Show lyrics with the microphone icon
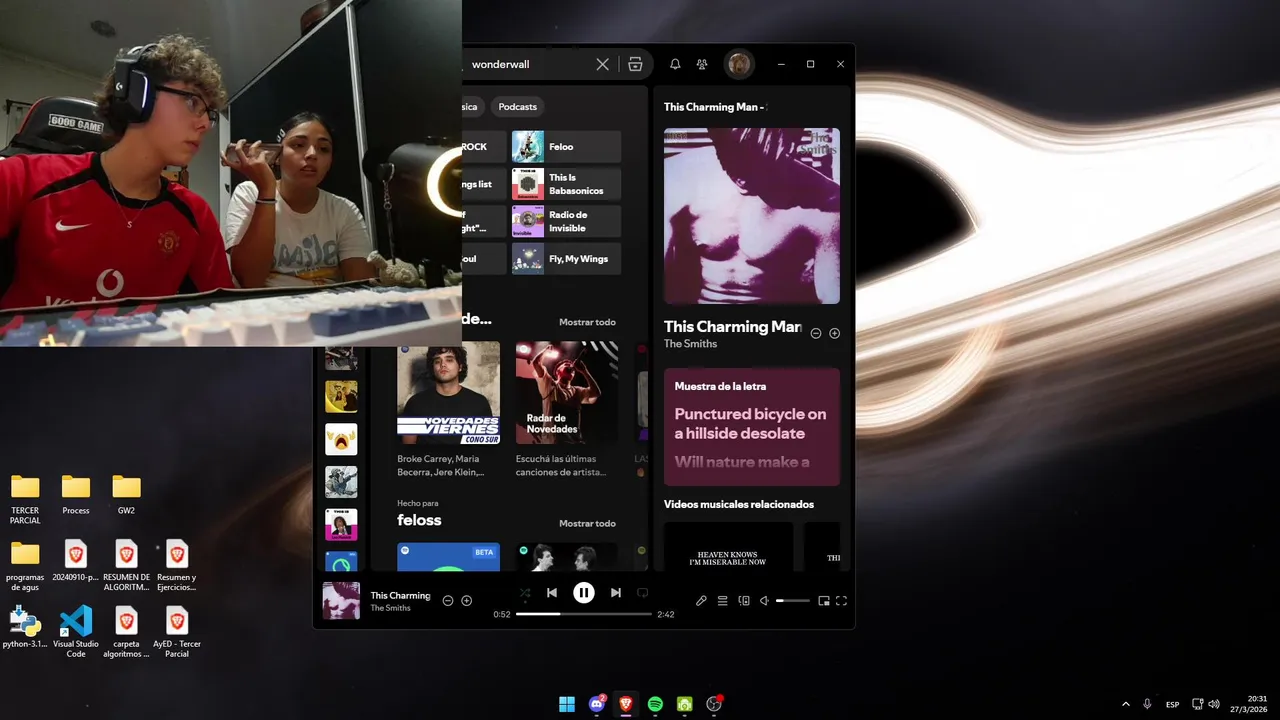The width and height of the screenshot is (1280, 720). pos(701,601)
